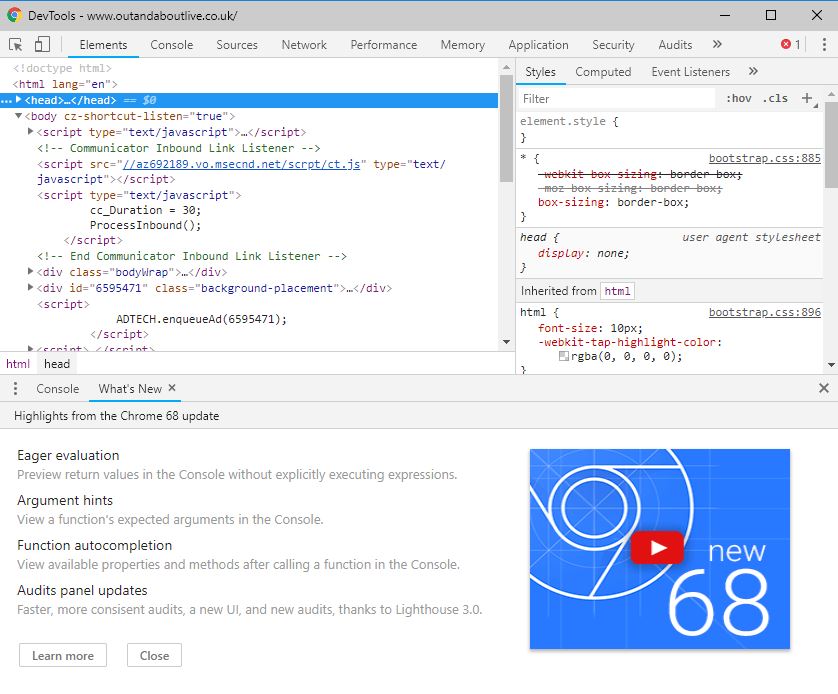
Task: Activate the inspect element picker icon
Action: pos(15,44)
